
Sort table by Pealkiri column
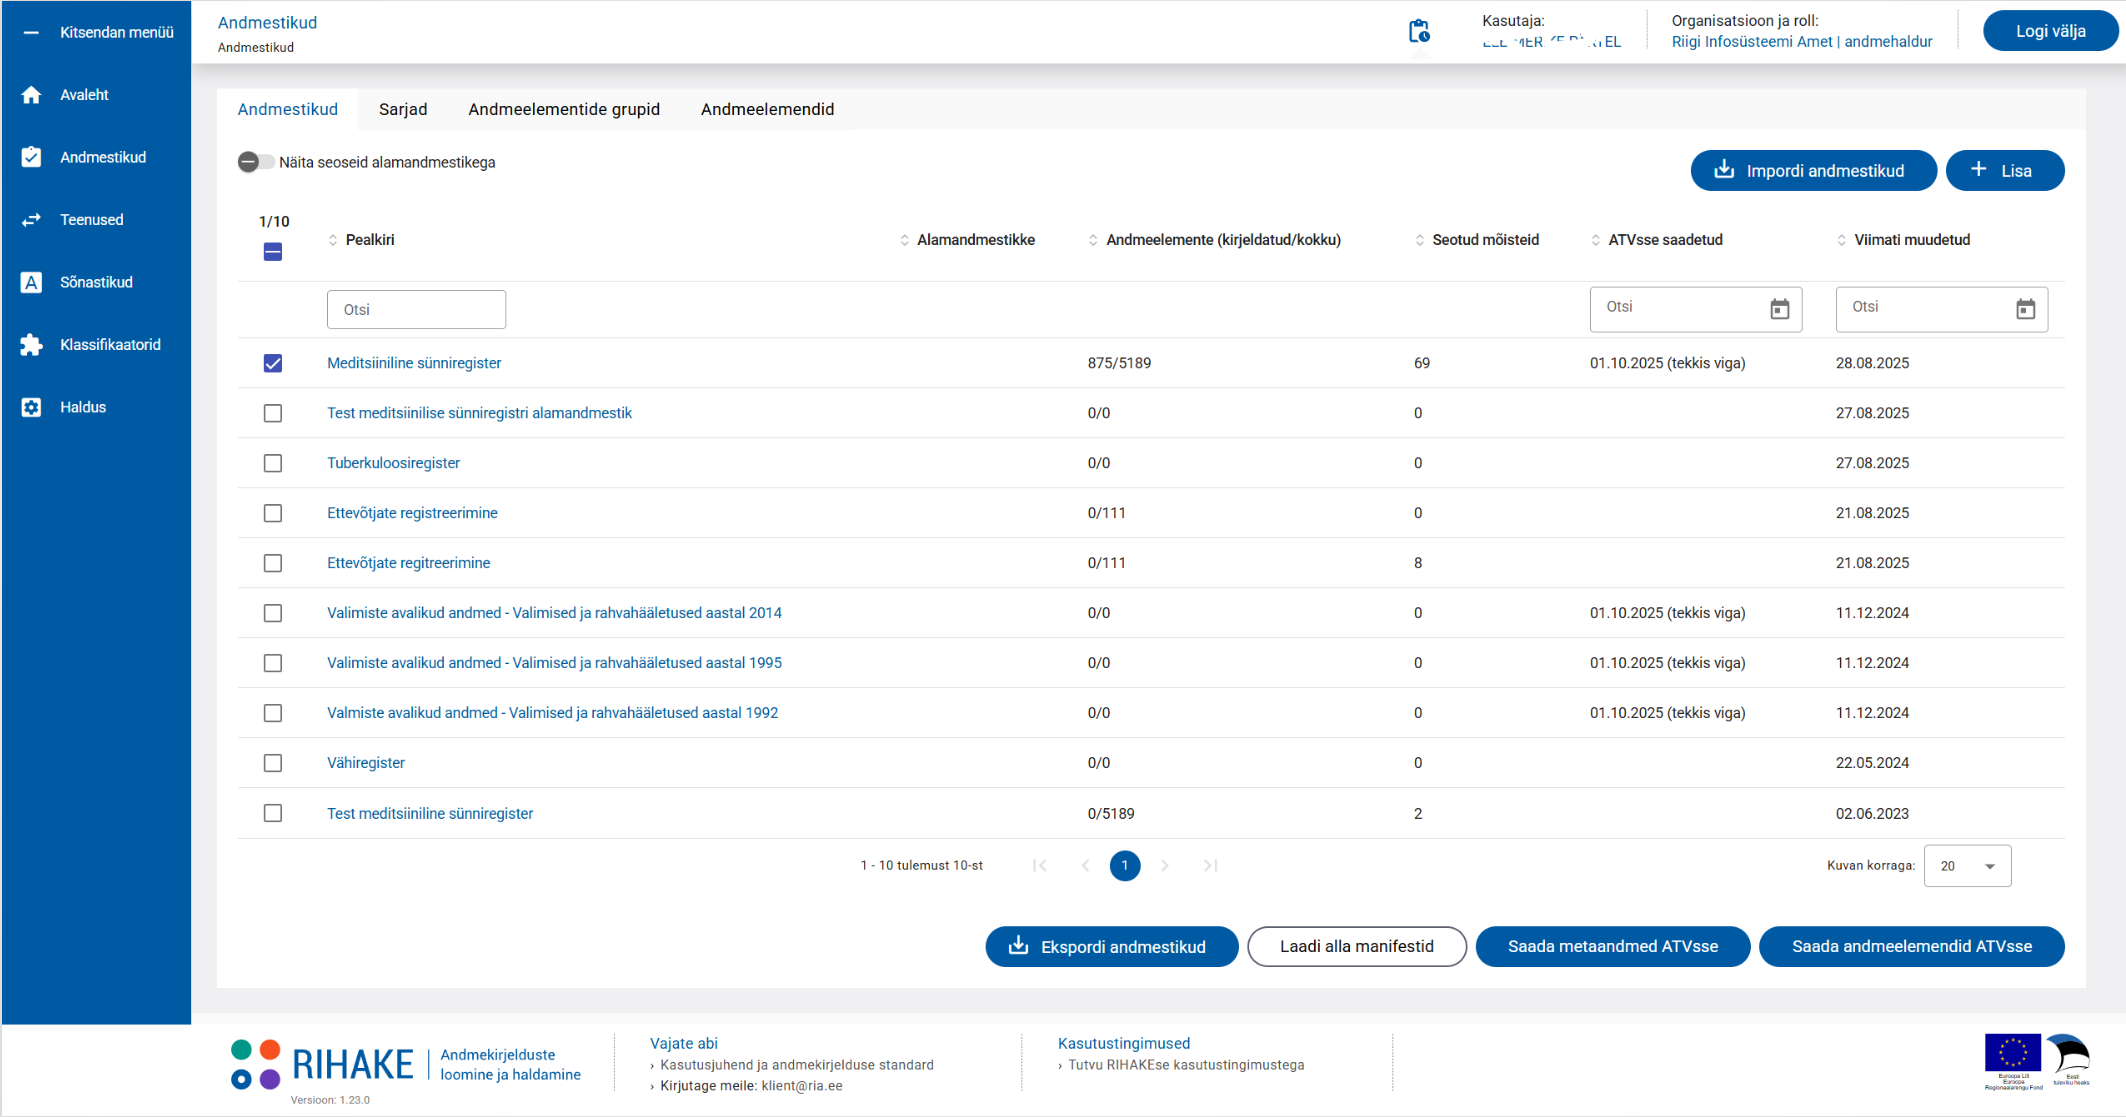click(333, 240)
